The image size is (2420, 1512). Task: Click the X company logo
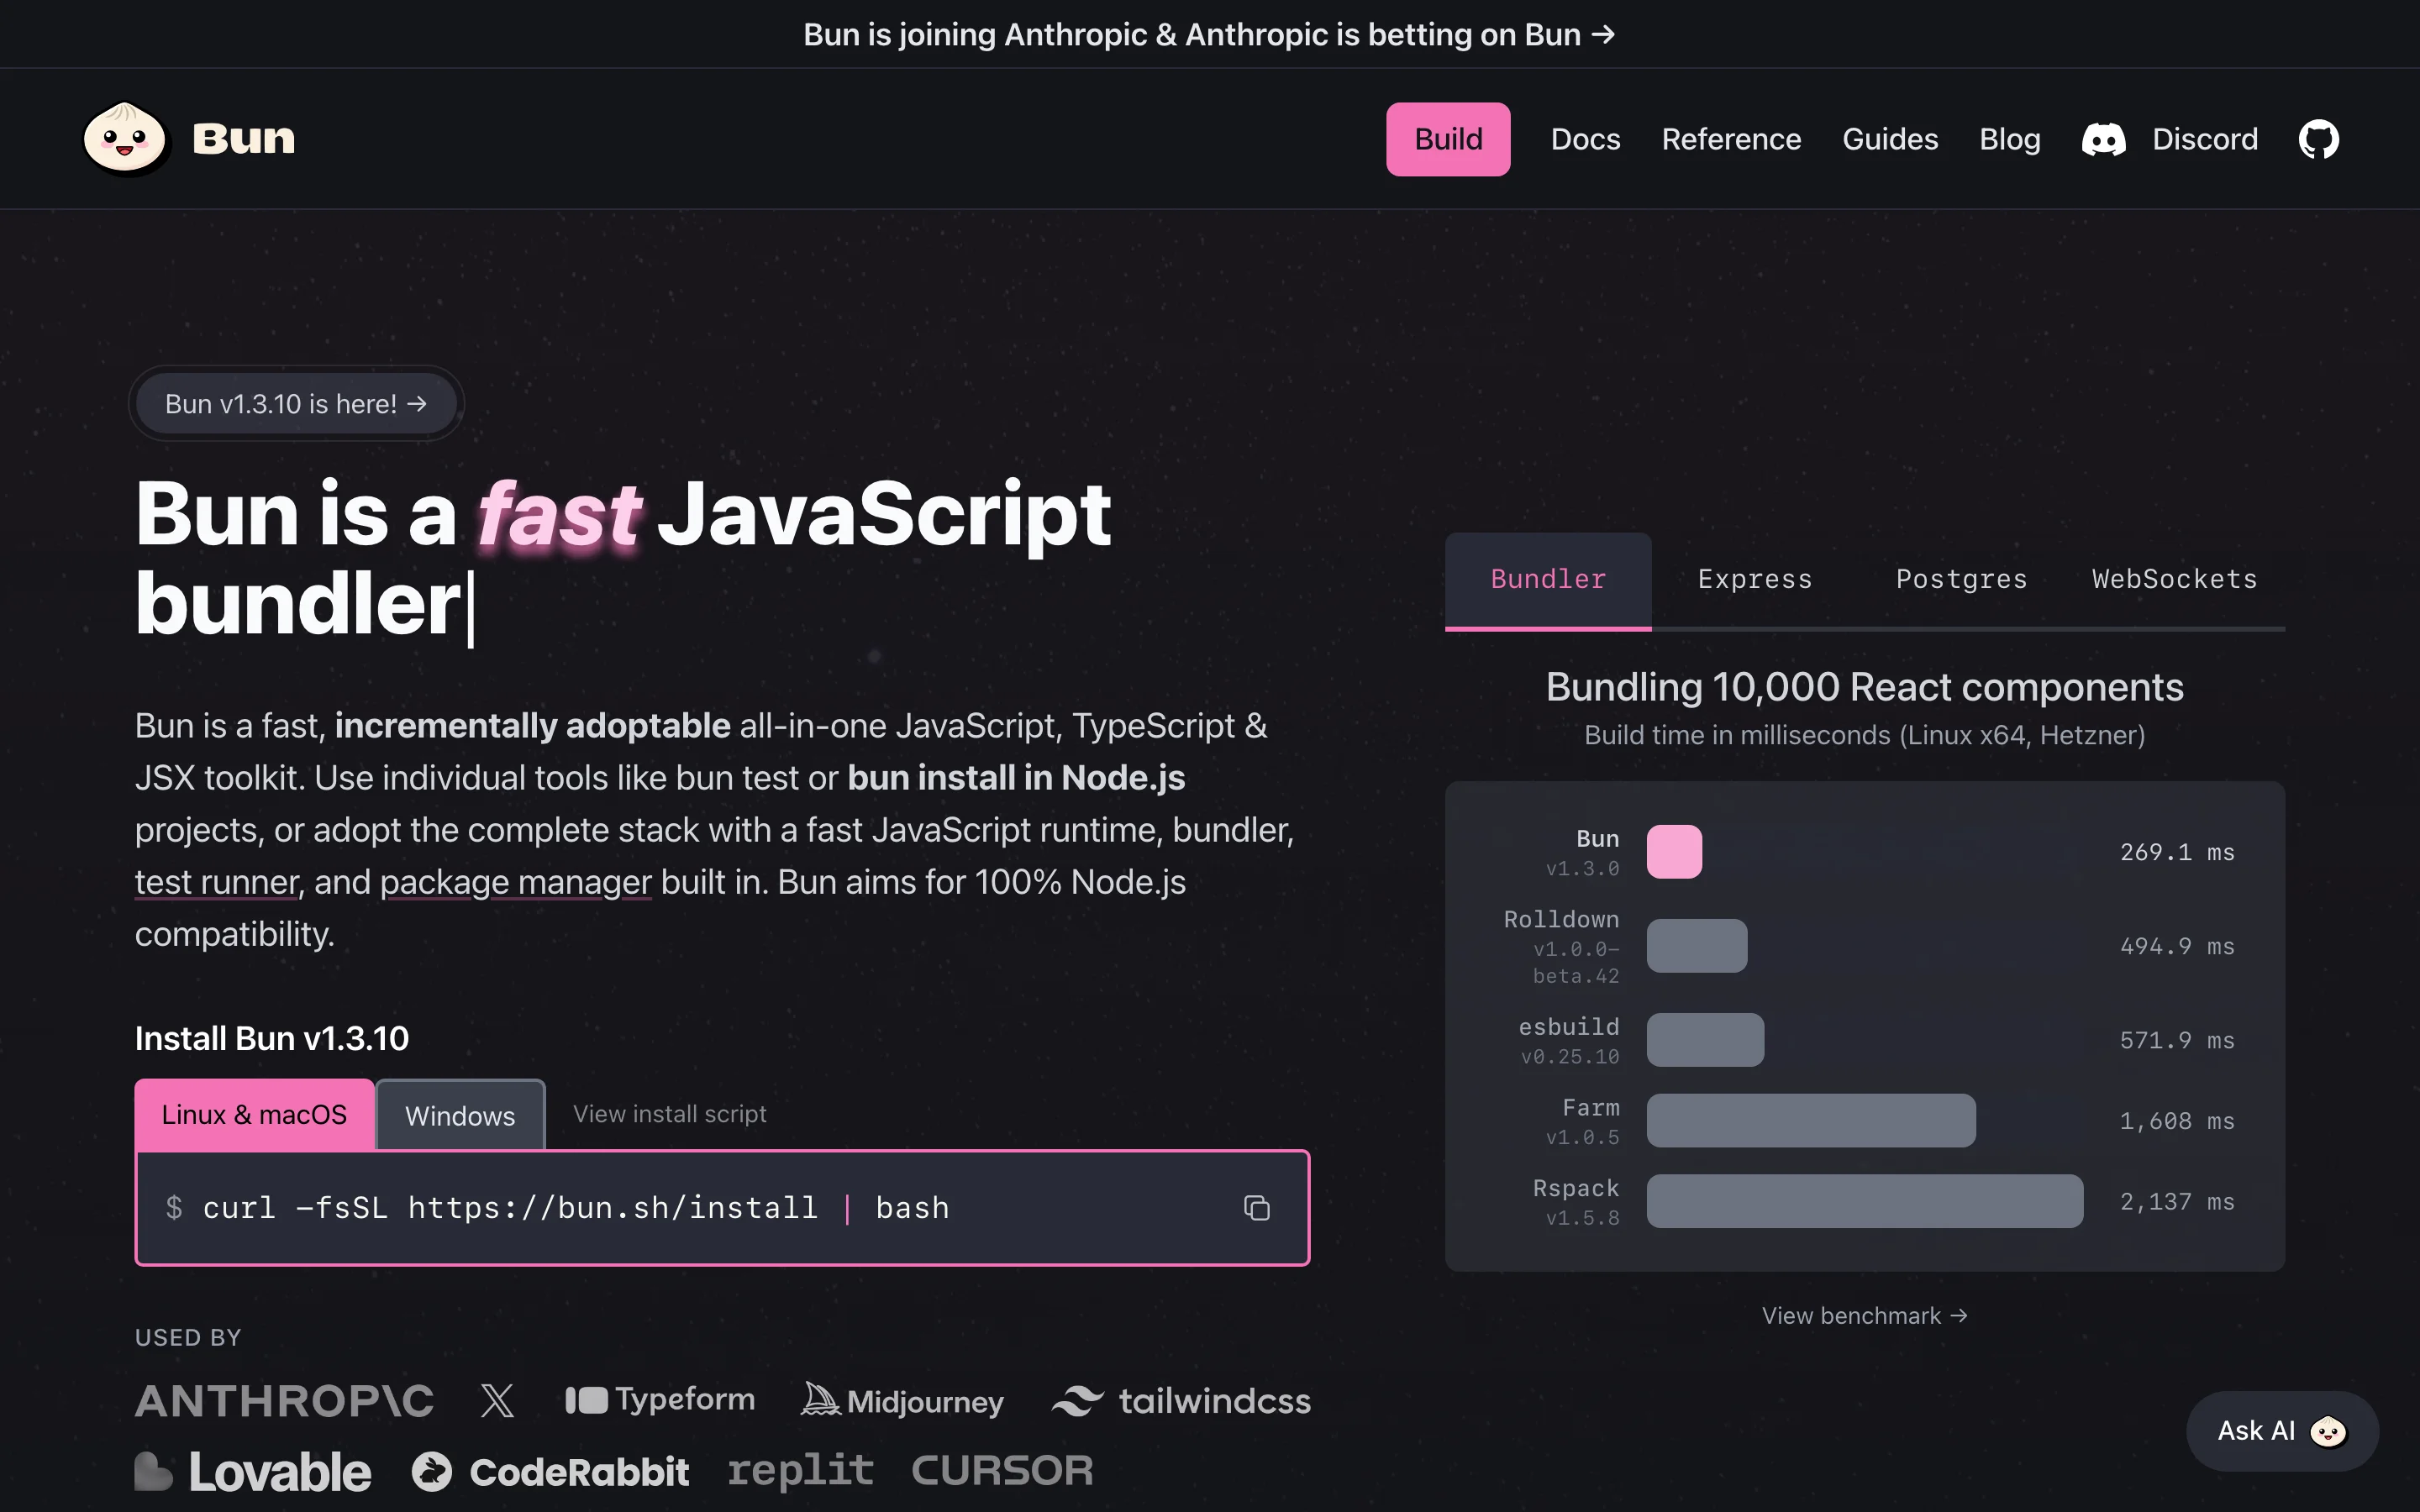tap(497, 1400)
